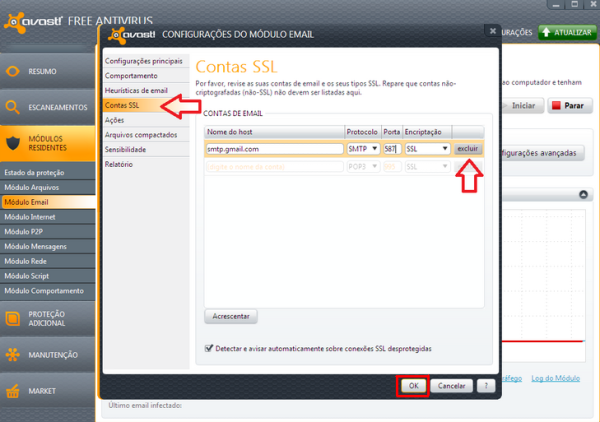Image resolution: width=600 pixels, height=422 pixels.
Task: Click the Manutenção asterisk icon
Action: pos(13,355)
